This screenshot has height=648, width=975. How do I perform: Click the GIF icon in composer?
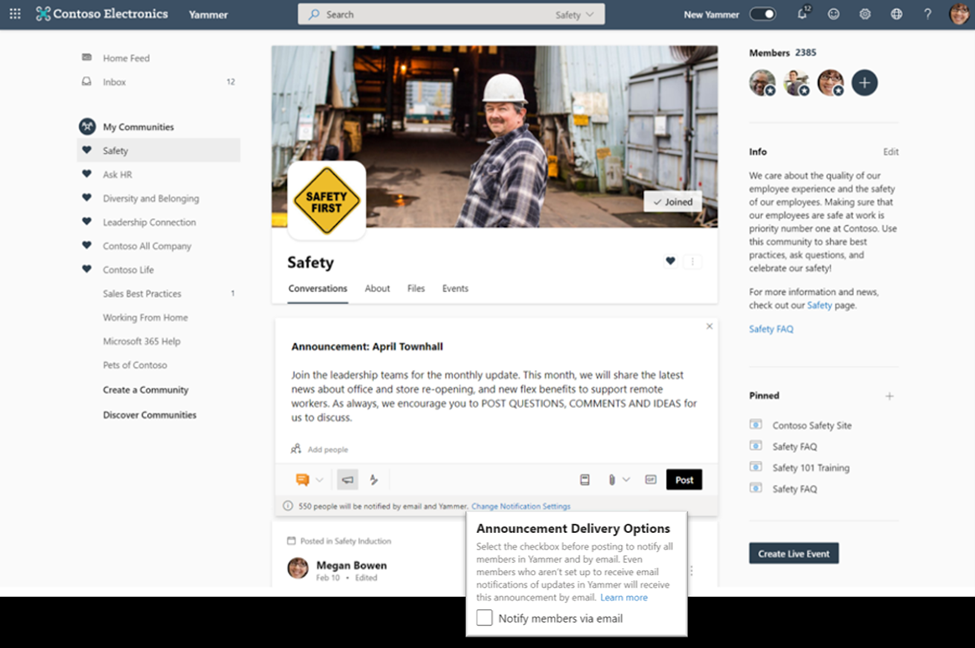click(650, 480)
